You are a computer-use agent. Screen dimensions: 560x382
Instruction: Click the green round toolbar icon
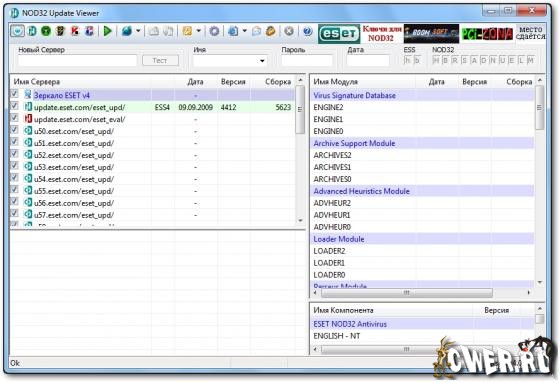click(x=46, y=31)
